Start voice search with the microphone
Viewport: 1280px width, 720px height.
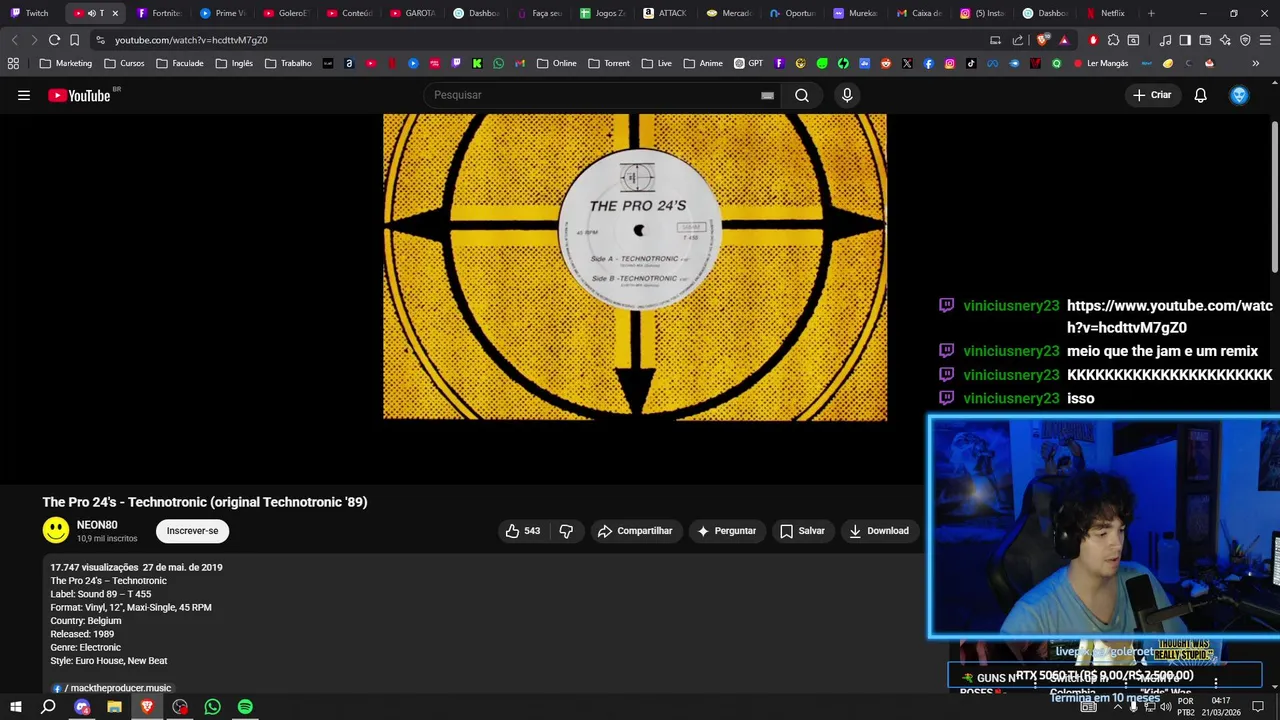[x=847, y=95]
